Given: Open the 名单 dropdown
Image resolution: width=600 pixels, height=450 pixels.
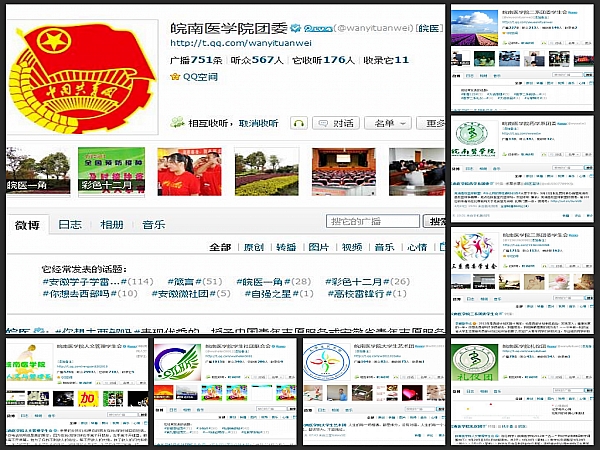Looking at the screenshot, I should tap(388, 123).
